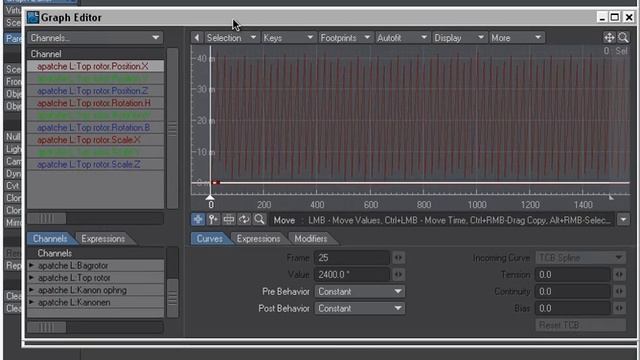The width and height of the screenshot is (640, 360).
Task: Select Top rotor.Position.X channel
Action: click(96, 66)
